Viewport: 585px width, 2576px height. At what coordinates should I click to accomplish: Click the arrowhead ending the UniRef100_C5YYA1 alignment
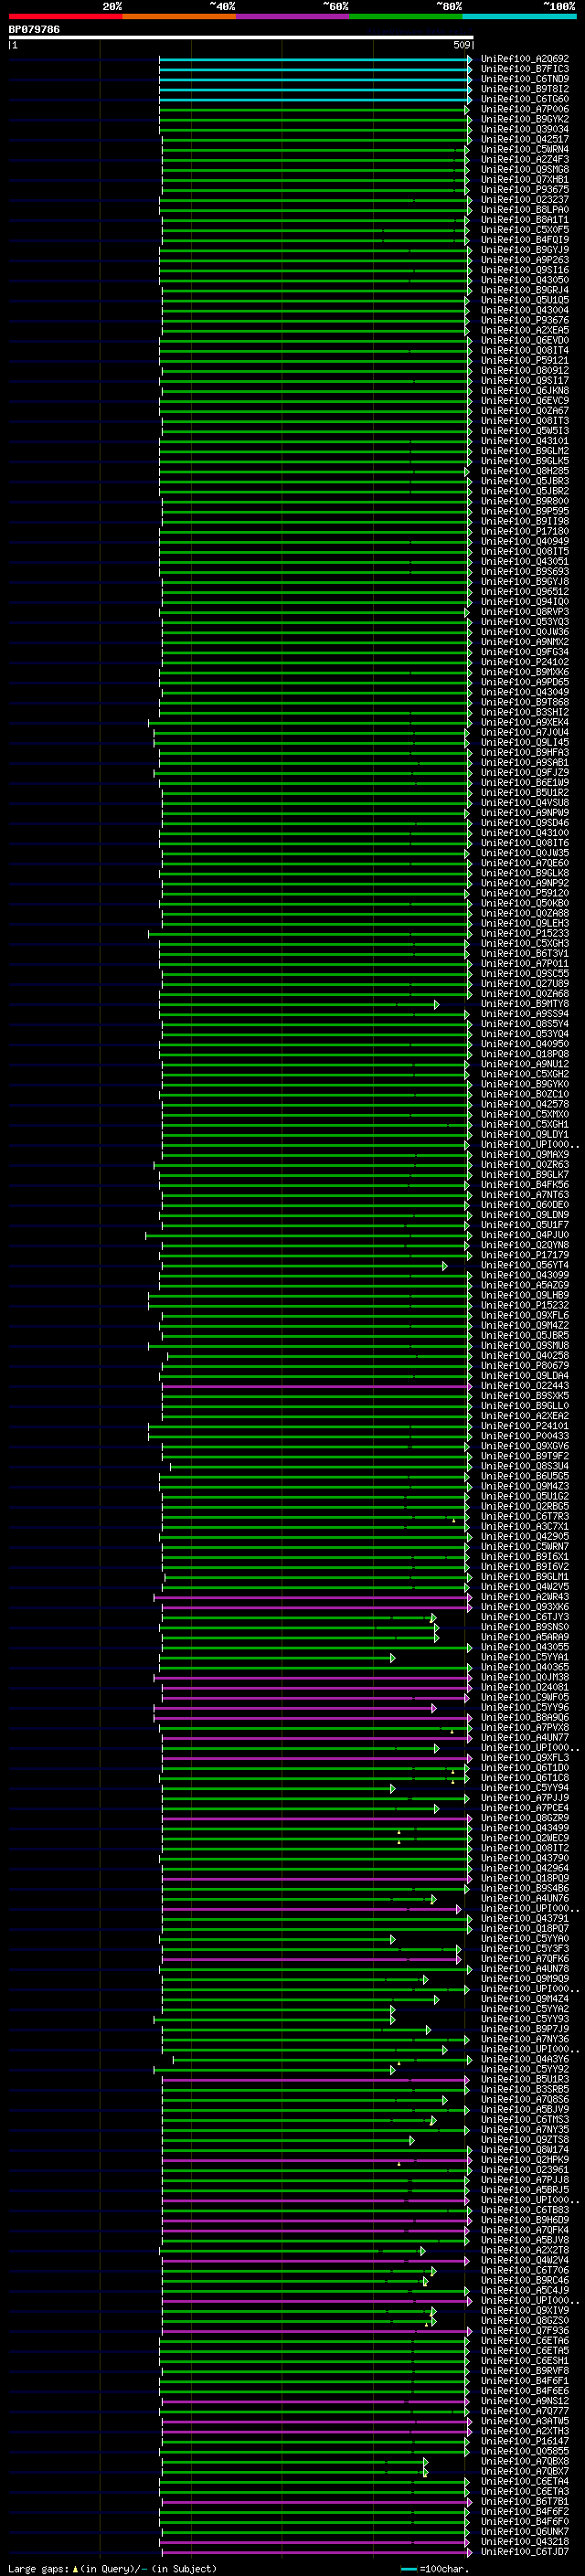coord(393,1657)
